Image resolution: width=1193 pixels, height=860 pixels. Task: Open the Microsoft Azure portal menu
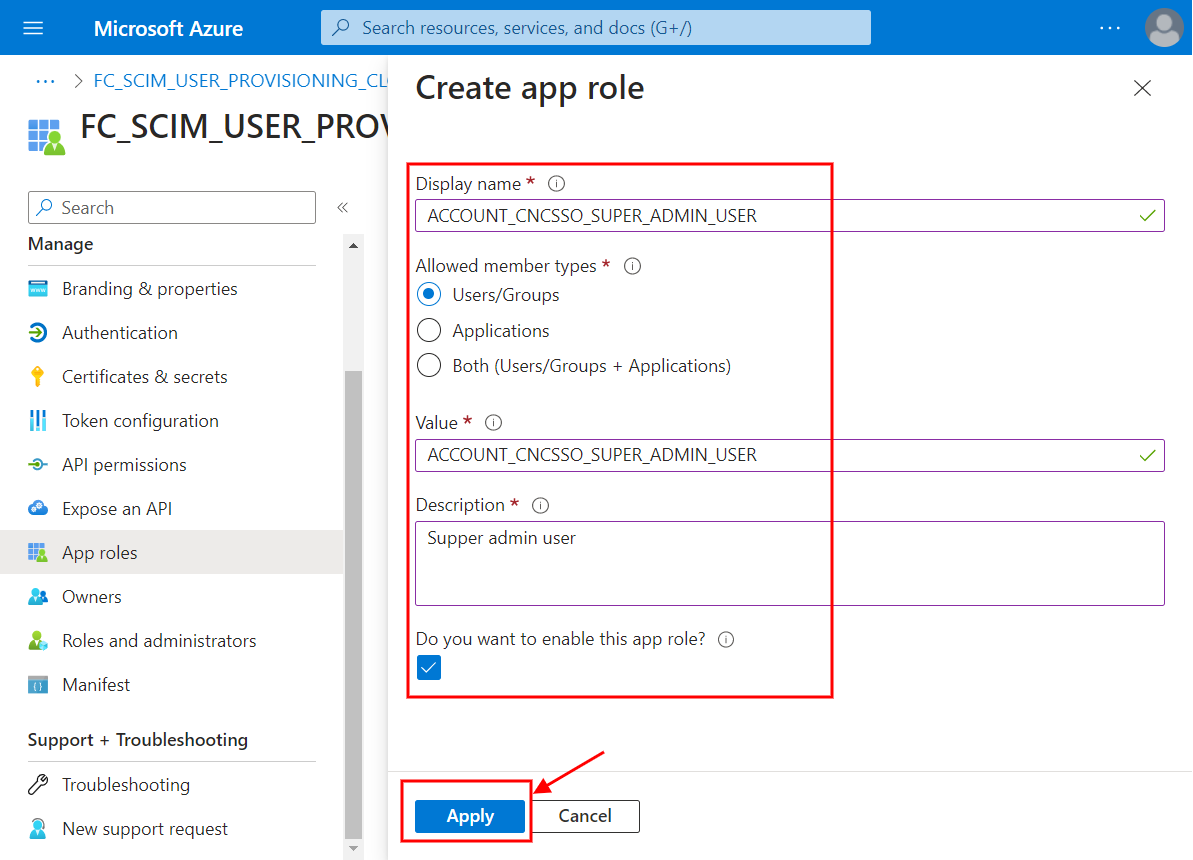point(33,27)
